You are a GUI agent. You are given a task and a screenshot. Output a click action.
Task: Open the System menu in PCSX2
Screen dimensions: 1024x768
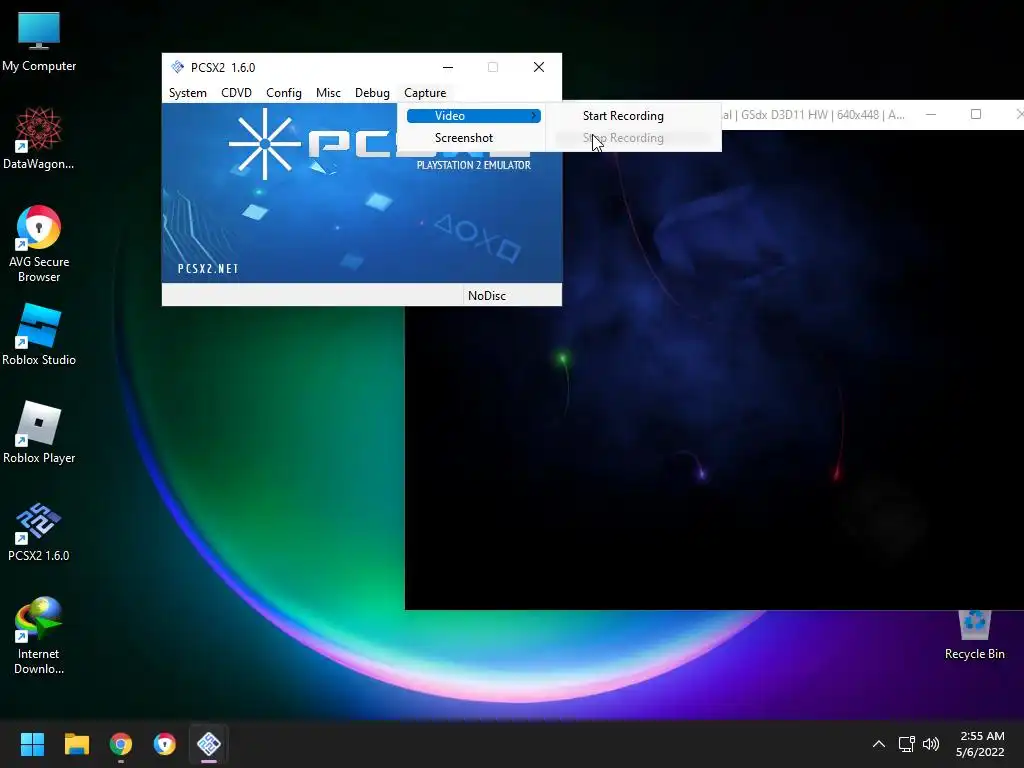click(x=187, y=93)
